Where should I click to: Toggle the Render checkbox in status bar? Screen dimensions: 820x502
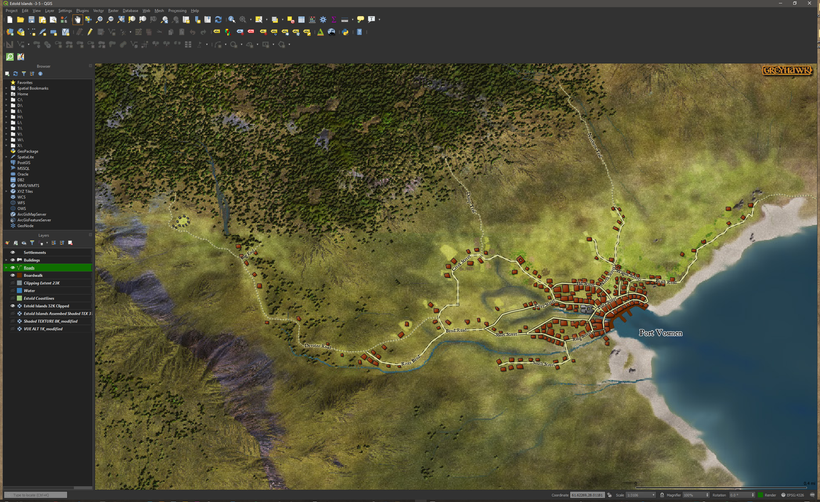pyautogui.click(x=762, y=495)
